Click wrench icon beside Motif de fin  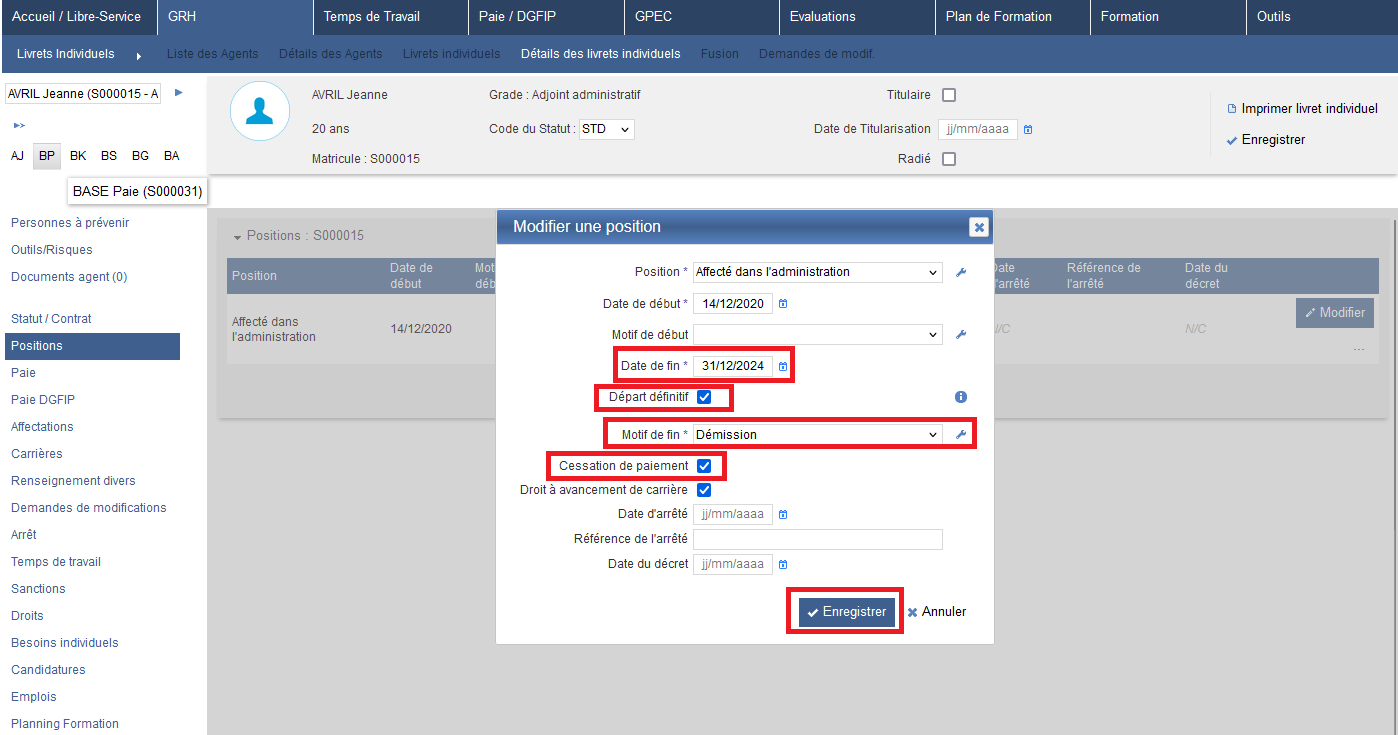[961, 434]
